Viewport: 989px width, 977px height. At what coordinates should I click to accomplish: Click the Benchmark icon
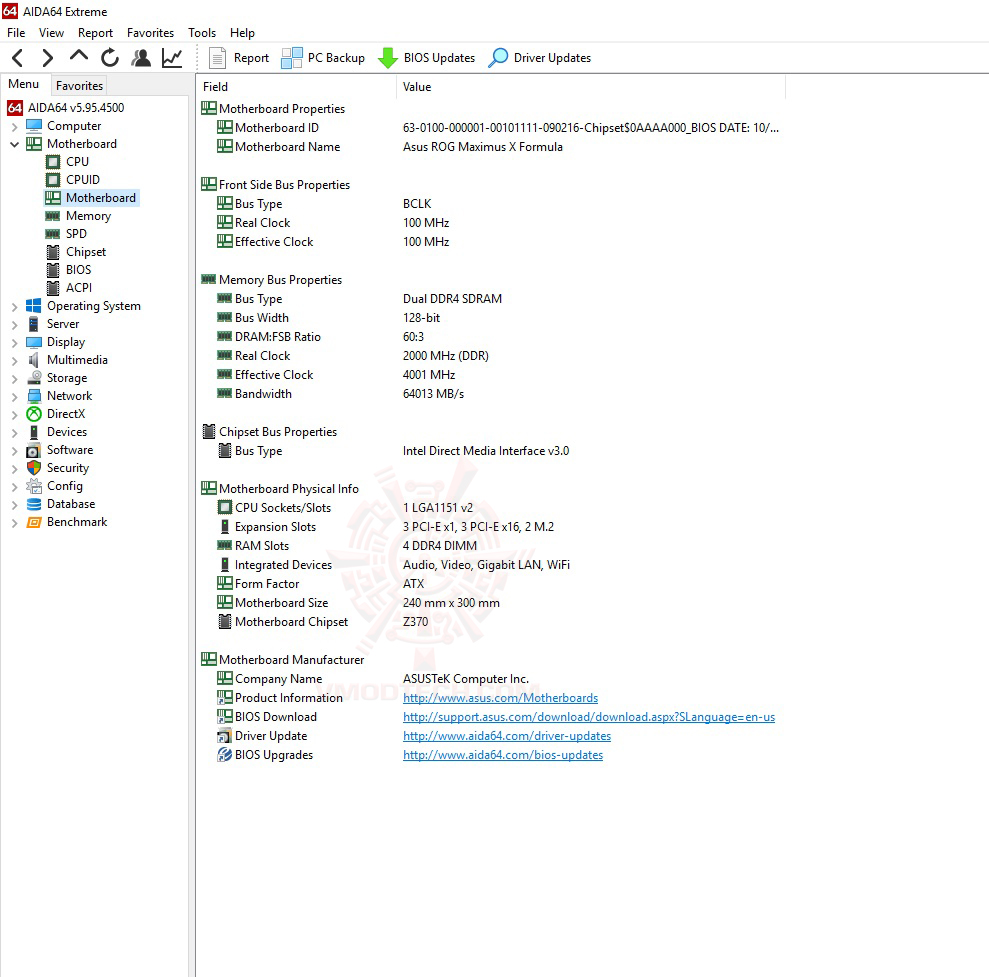click(33, 522)
